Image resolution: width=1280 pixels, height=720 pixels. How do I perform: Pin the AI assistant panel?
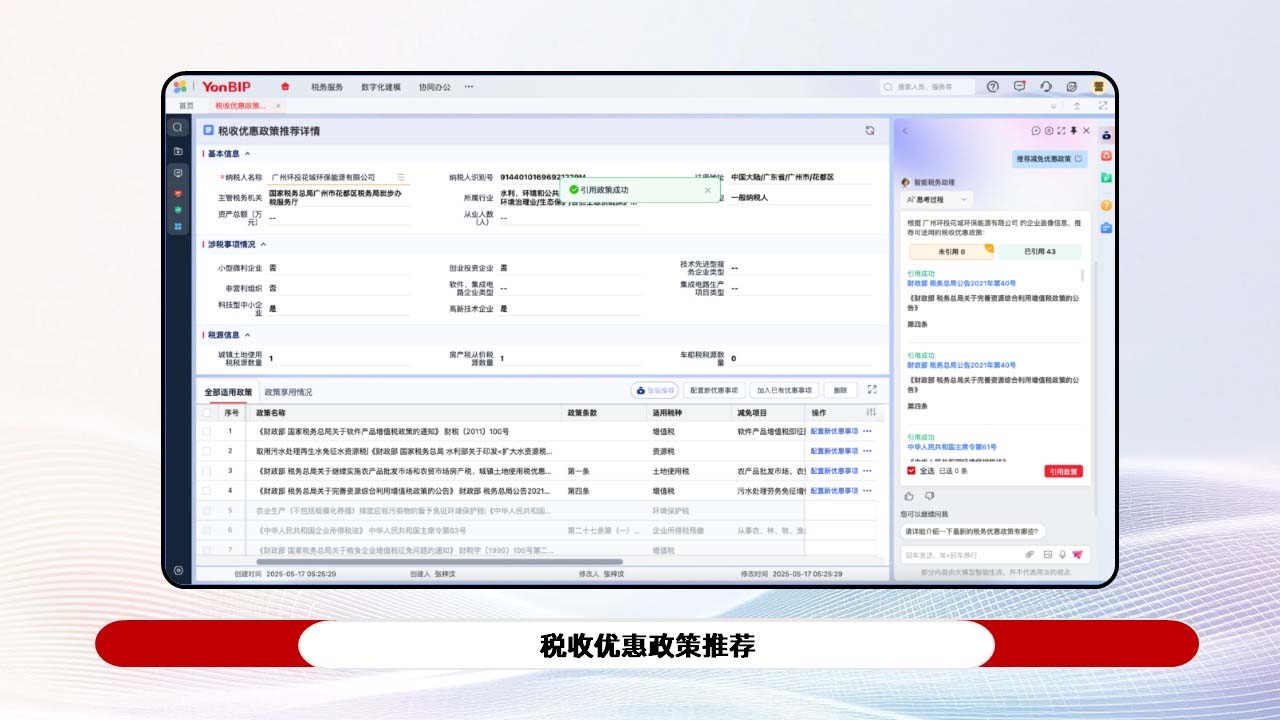pyautogui.click(x=1073, y=131)
